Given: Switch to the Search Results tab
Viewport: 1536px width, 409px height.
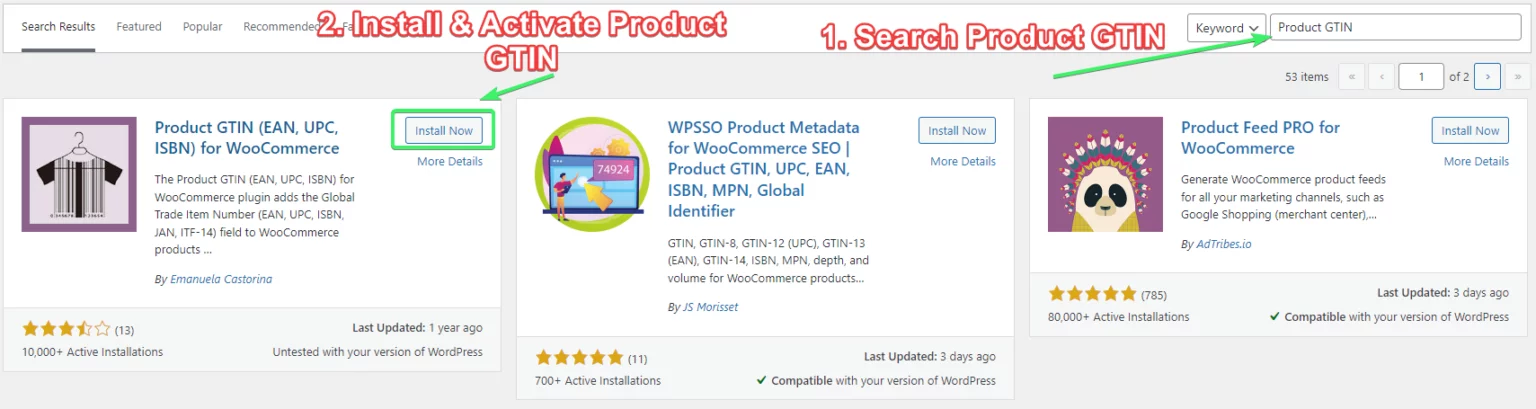Looking at the screenshot, I should coord(58,27).
